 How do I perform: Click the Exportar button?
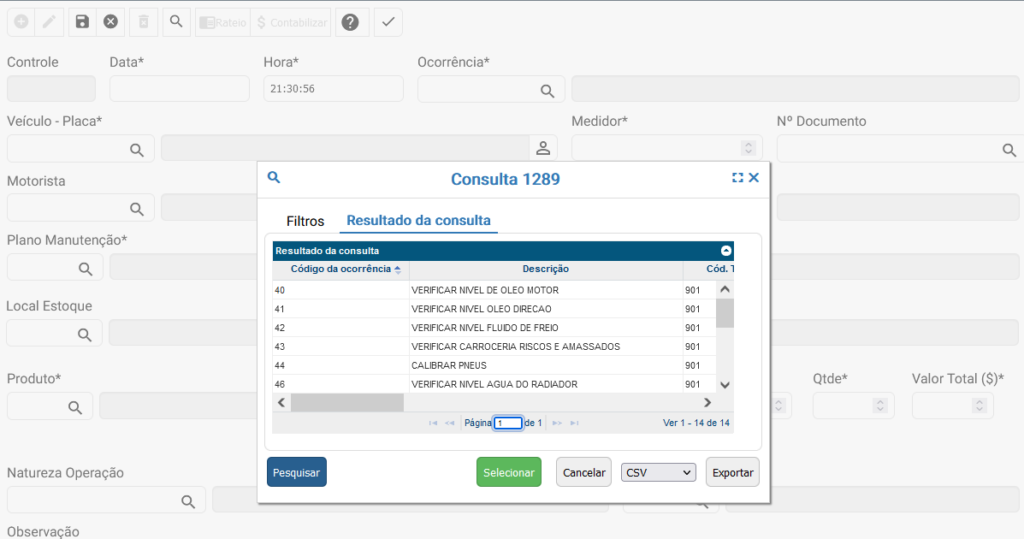click(x=732, y=472)
